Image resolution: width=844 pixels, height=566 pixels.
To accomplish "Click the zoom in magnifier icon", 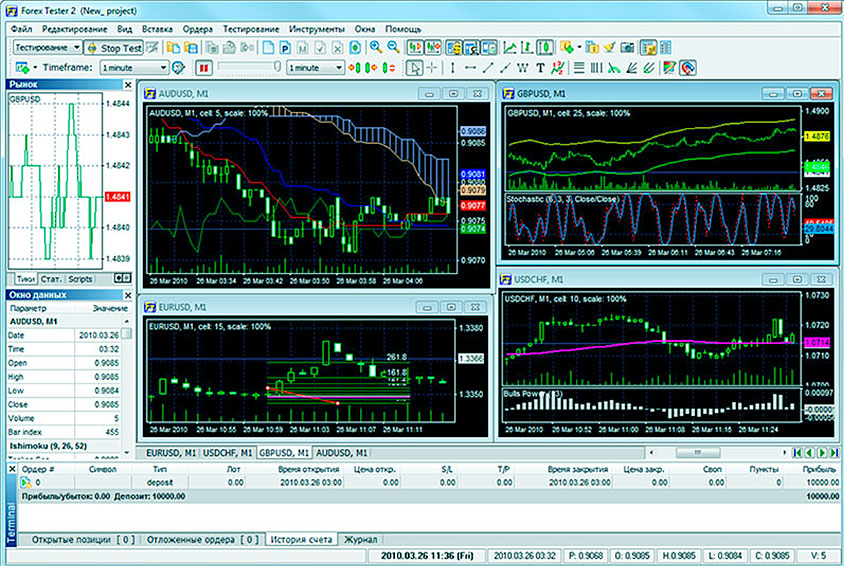I will click(x=375, y=47).
